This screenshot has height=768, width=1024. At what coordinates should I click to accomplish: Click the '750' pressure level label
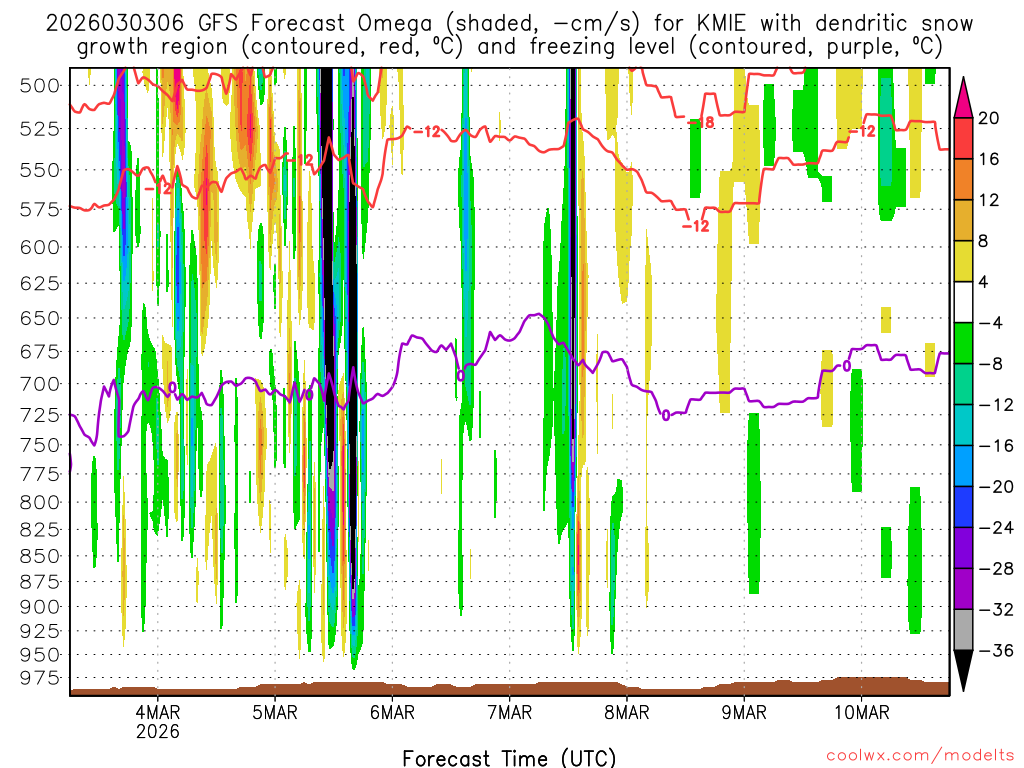40,445
